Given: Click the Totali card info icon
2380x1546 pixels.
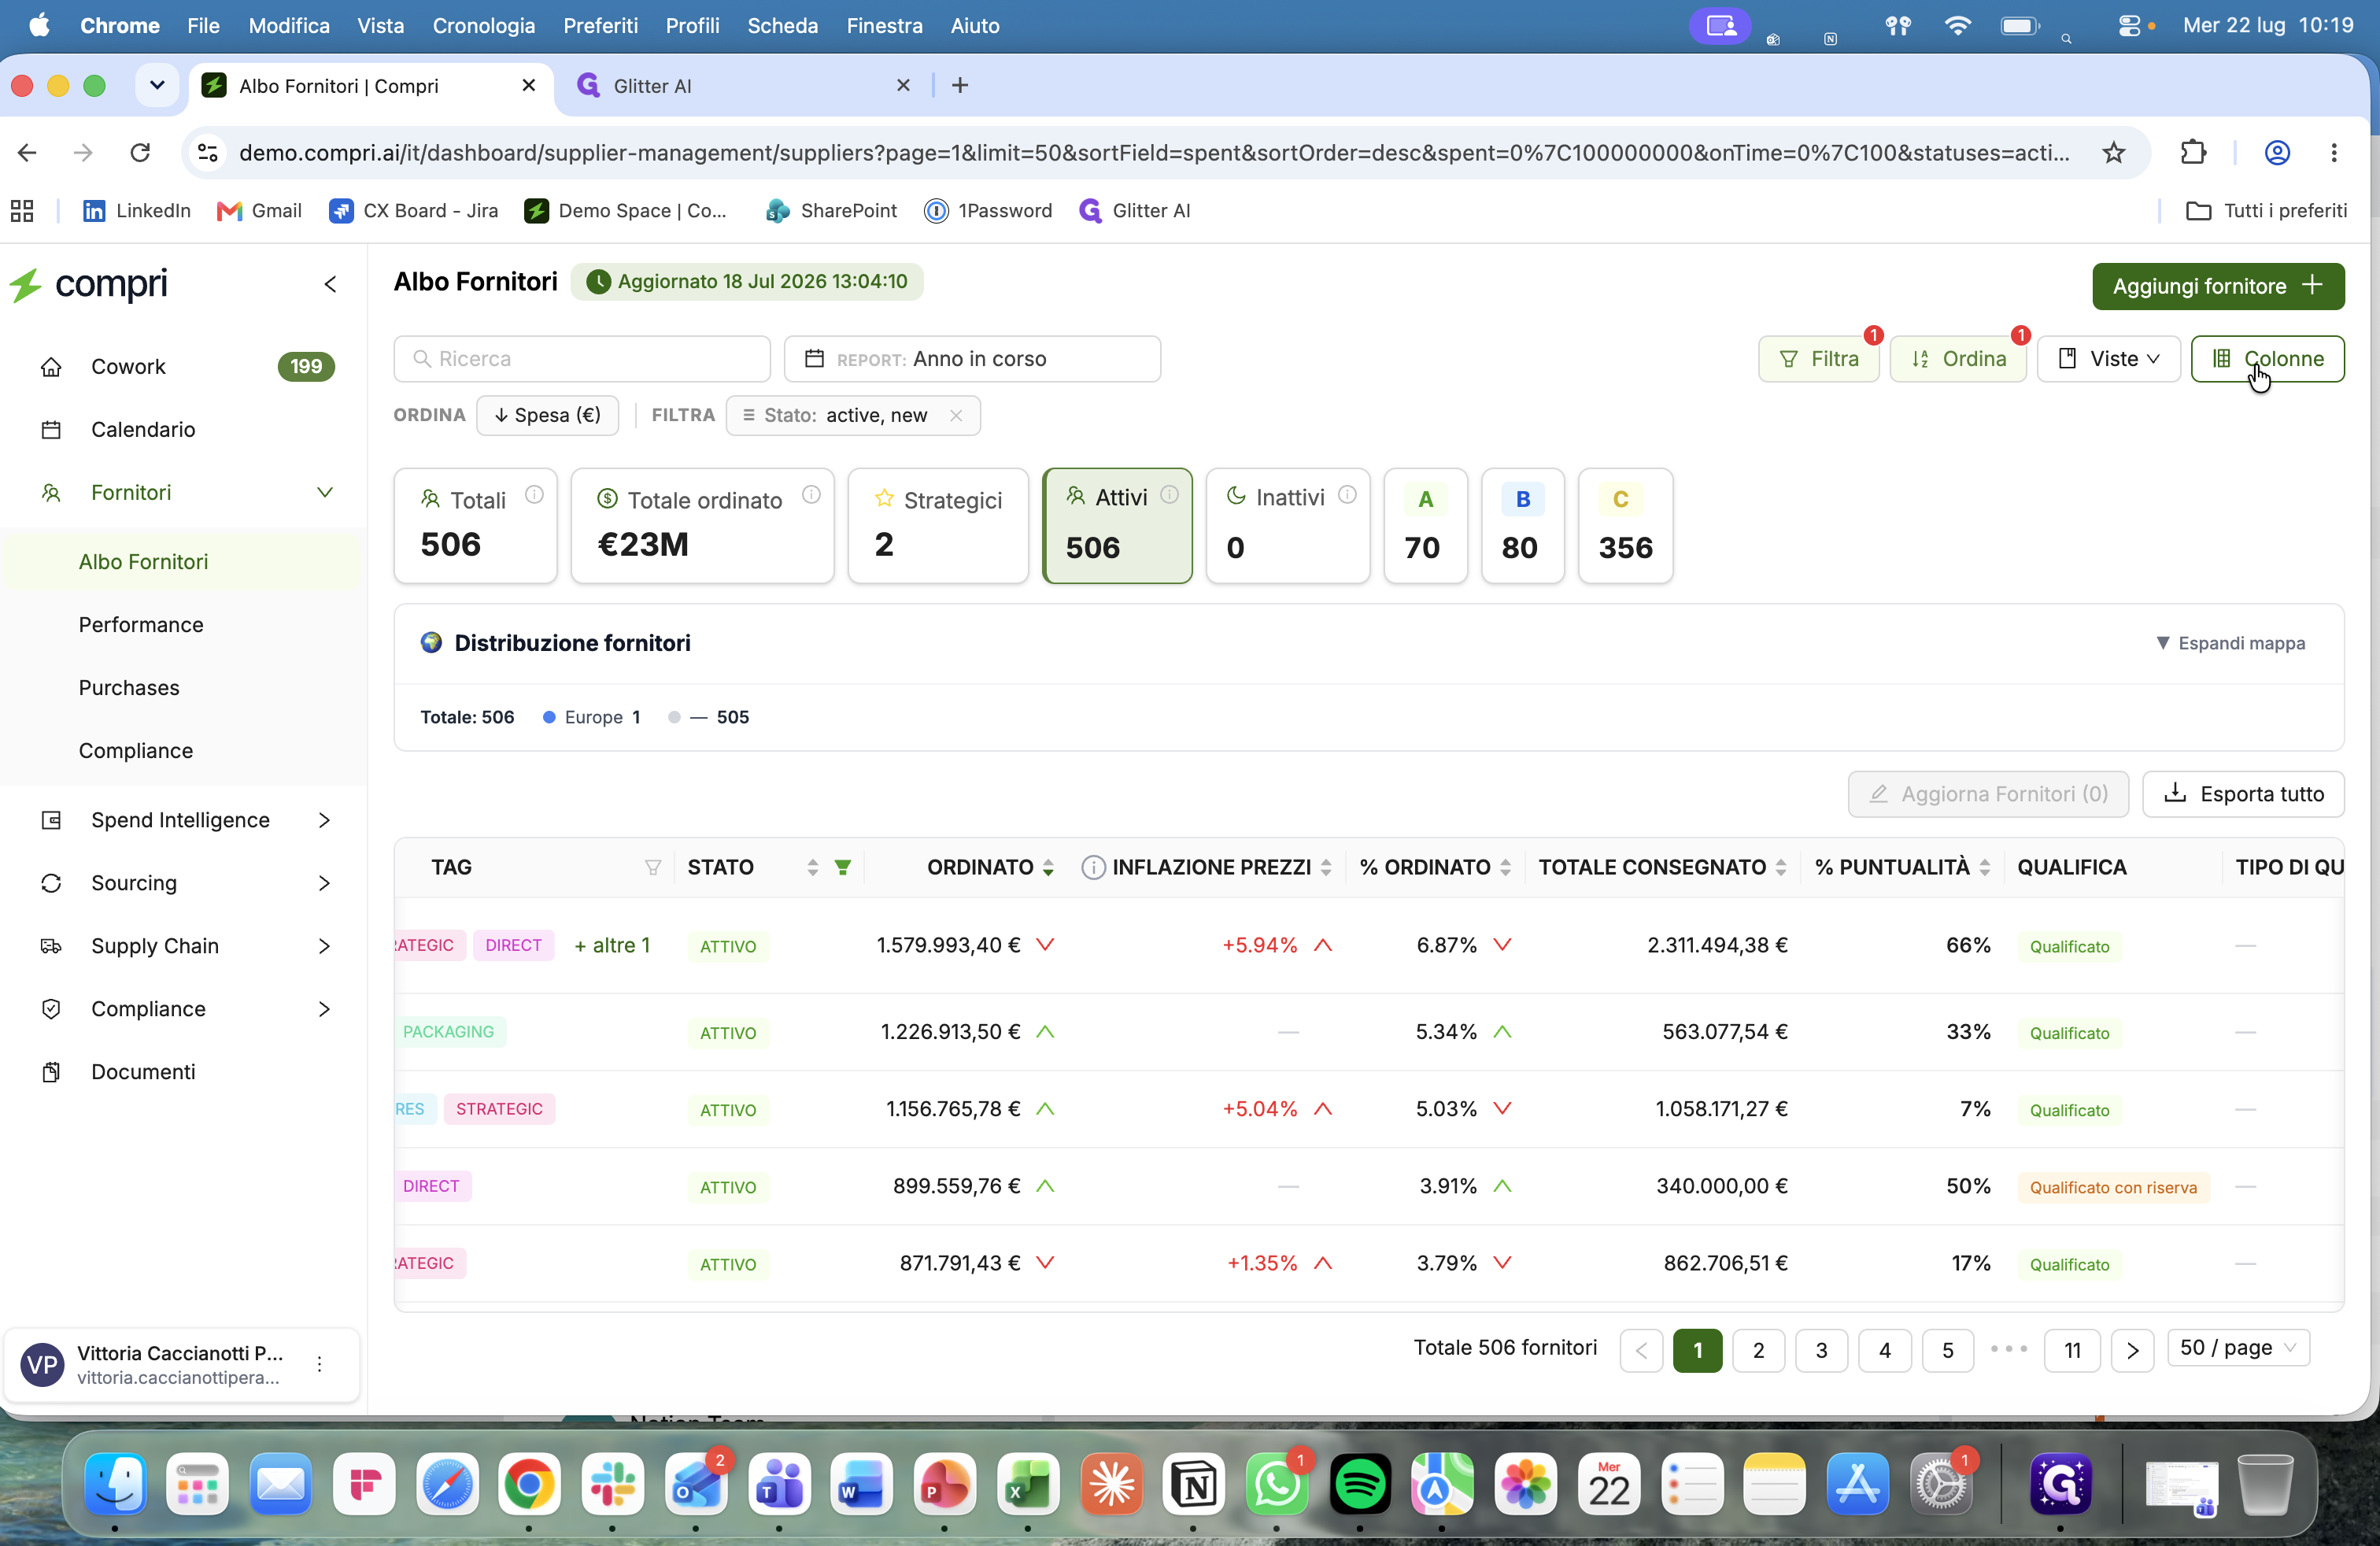Looking at the screenshot, I should coord(535,495).
